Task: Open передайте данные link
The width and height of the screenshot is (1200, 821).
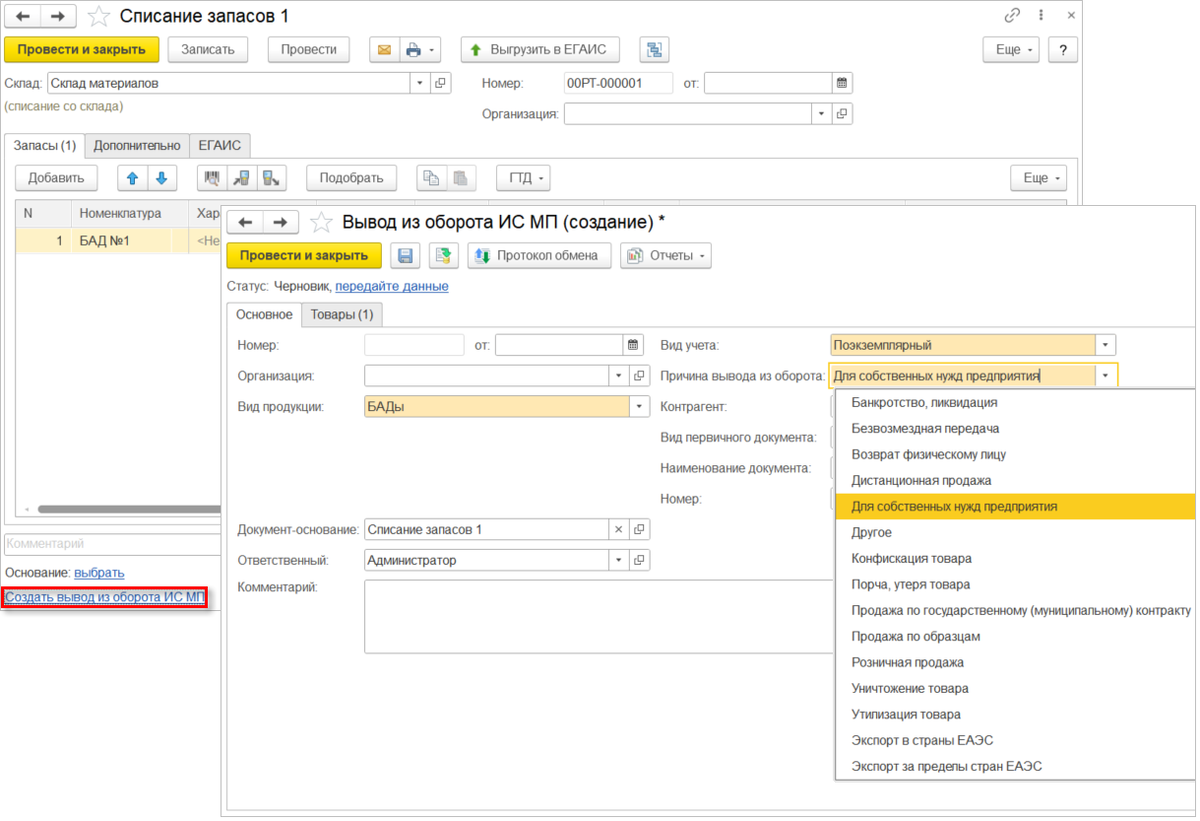Action: [392, 286]
